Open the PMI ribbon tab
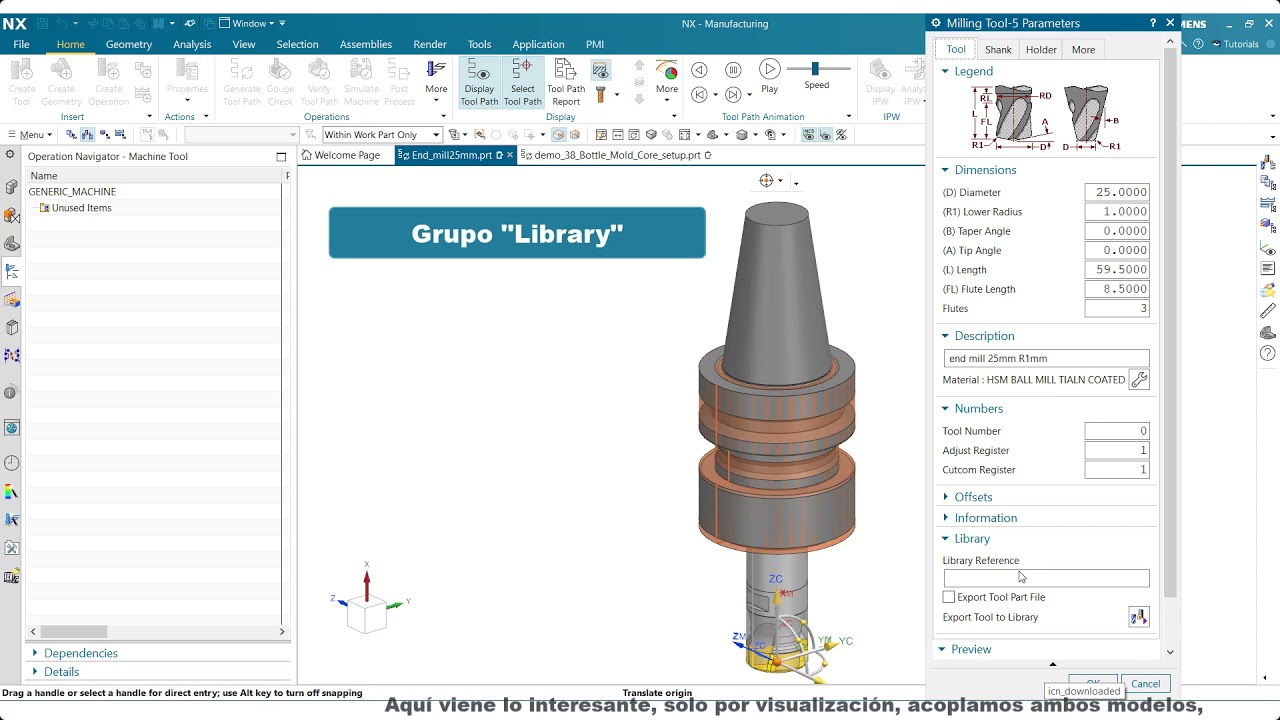The width and height of the screenshot is (1280, 720). (595, 44)
